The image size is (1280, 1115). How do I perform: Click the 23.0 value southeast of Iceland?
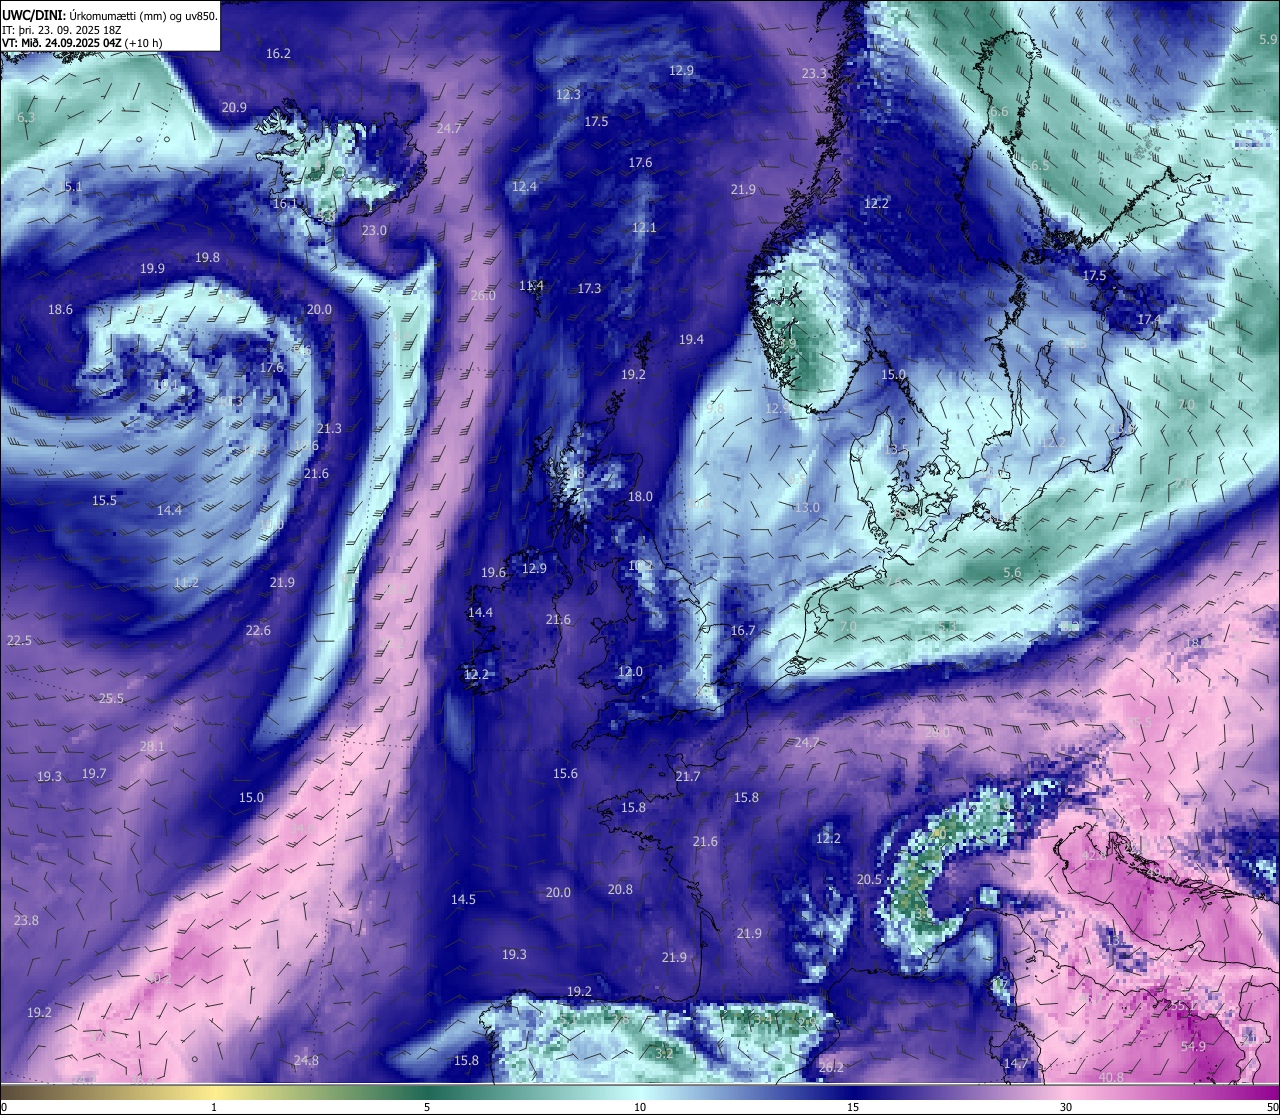(374, 230)
